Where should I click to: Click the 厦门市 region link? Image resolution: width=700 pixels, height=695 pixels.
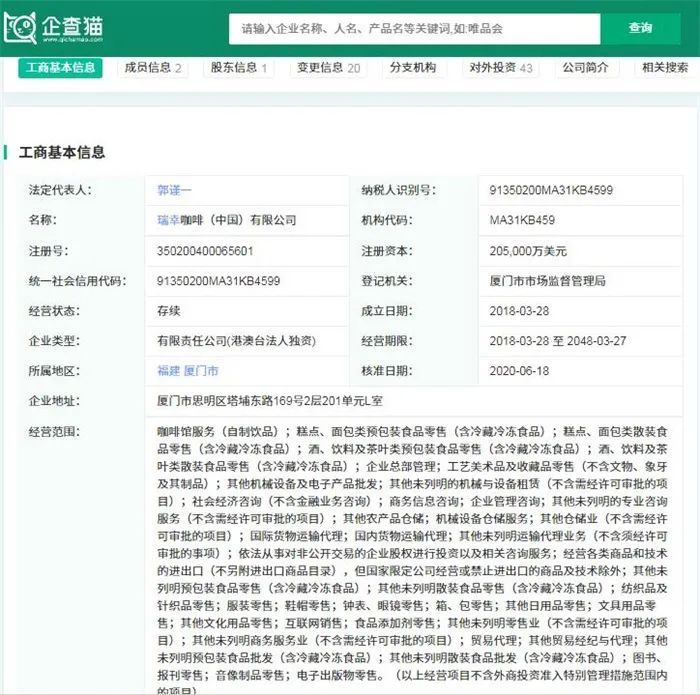point(201,371)
